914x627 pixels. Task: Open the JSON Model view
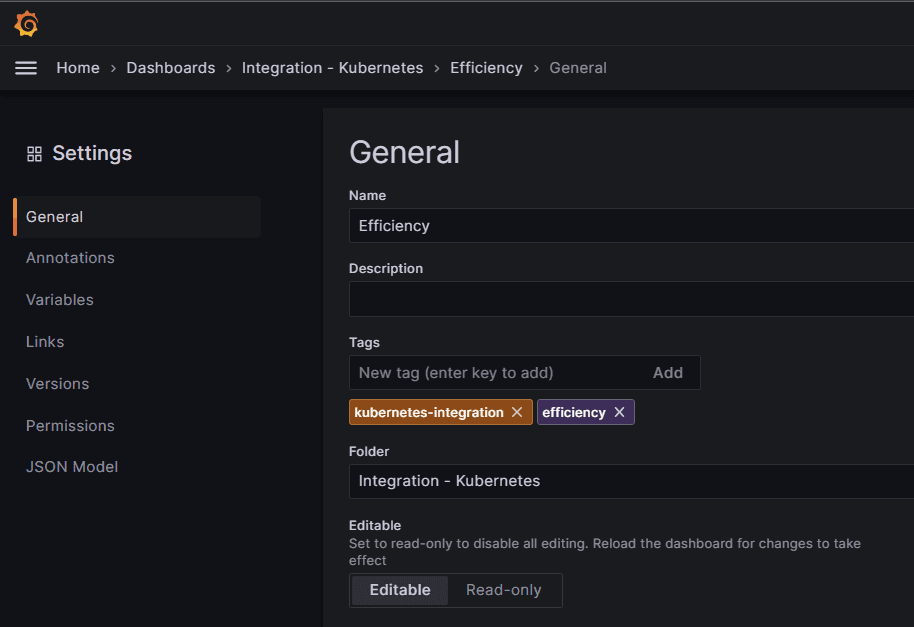72,466
